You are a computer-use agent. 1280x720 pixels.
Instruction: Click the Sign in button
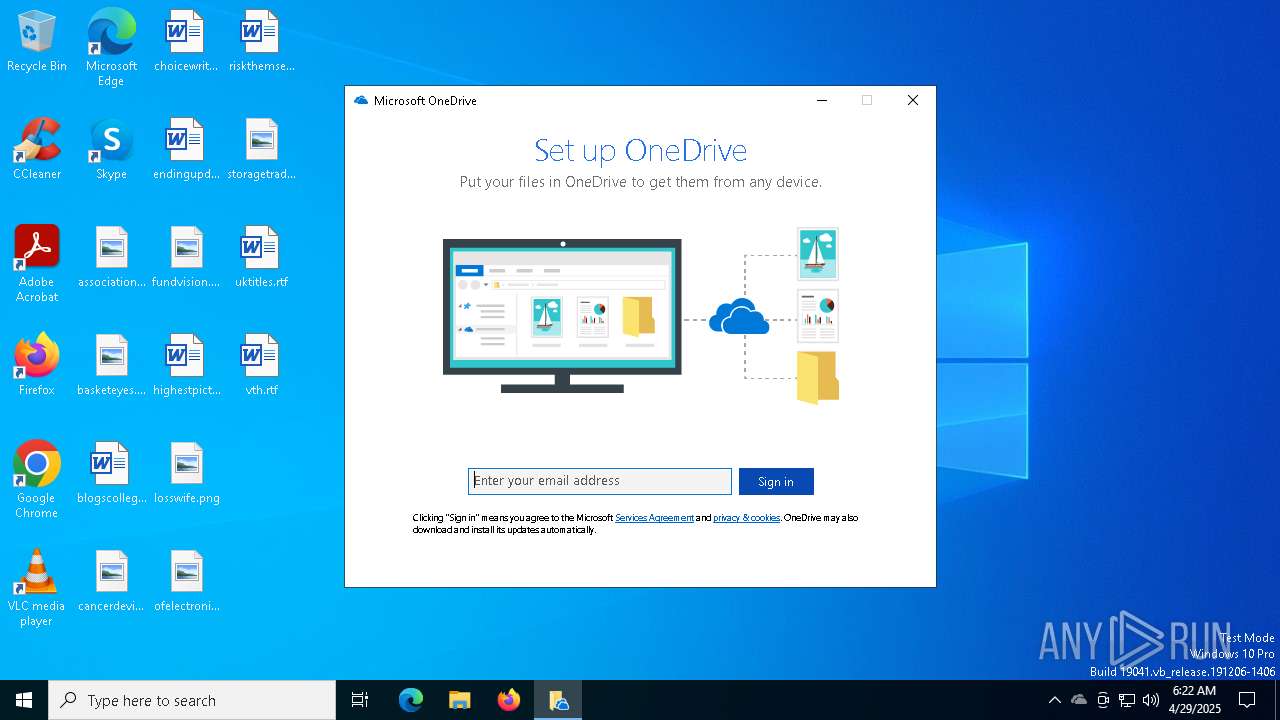pos(776,481)
